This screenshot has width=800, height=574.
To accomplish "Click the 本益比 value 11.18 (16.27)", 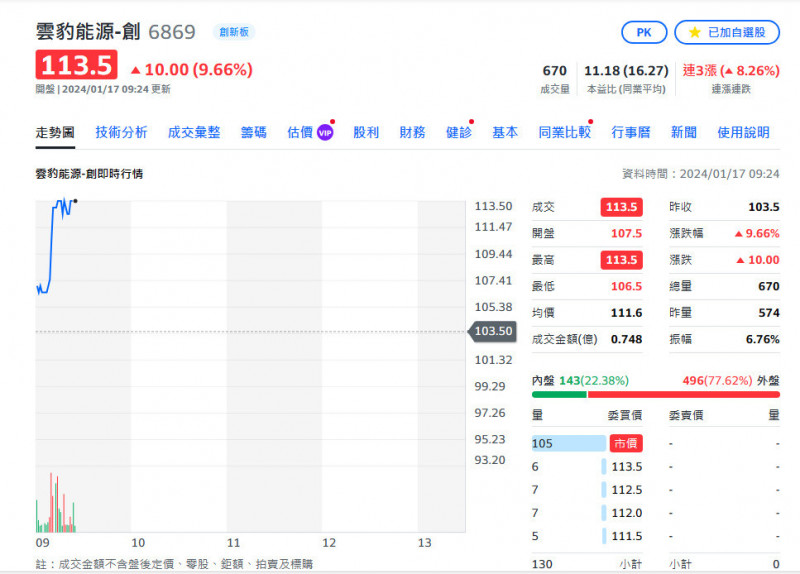I will pyautogui.click(x=626, y=71).
